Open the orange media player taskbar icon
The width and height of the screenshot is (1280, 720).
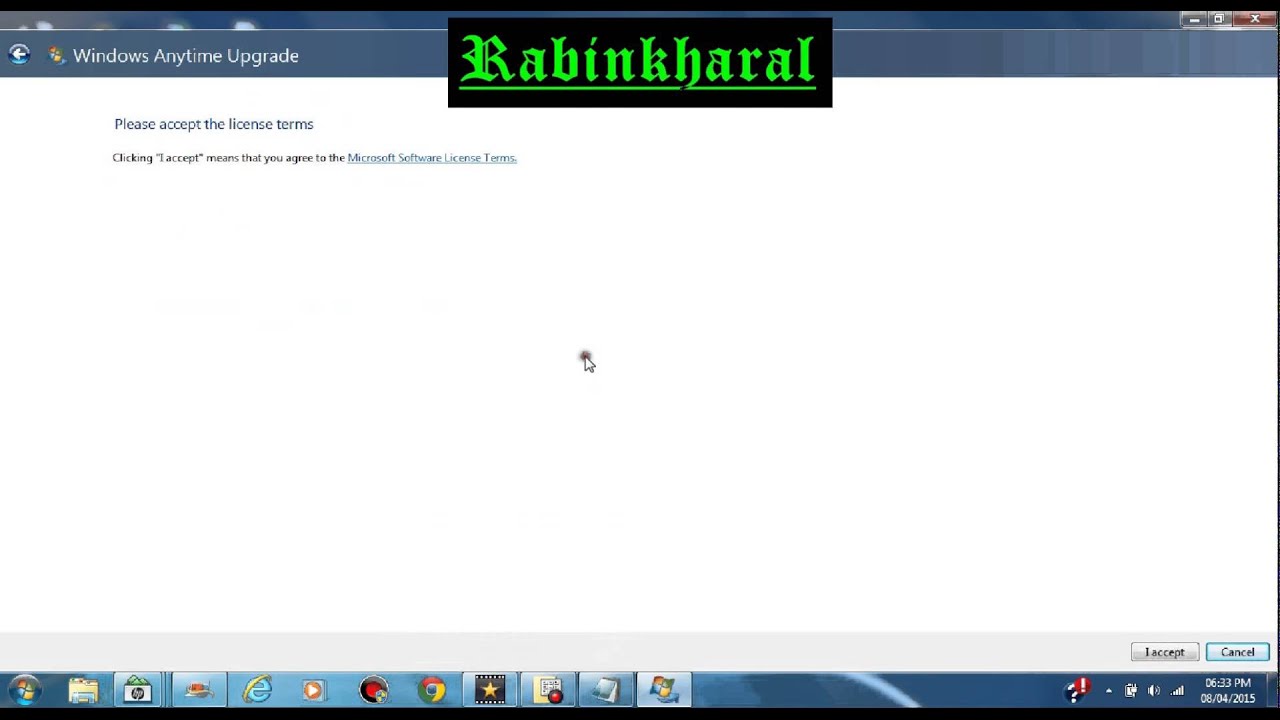pyautogui.click(x=313, y=690)
